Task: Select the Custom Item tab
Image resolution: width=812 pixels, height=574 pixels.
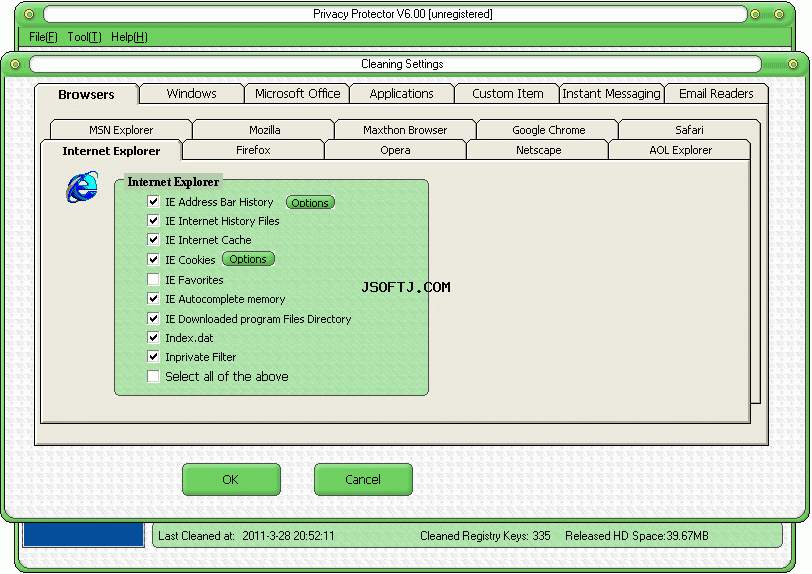Action: pos(508,94)
